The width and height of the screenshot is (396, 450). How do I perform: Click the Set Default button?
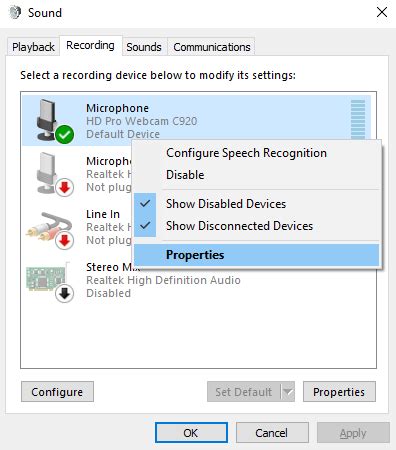click(244, 392)
